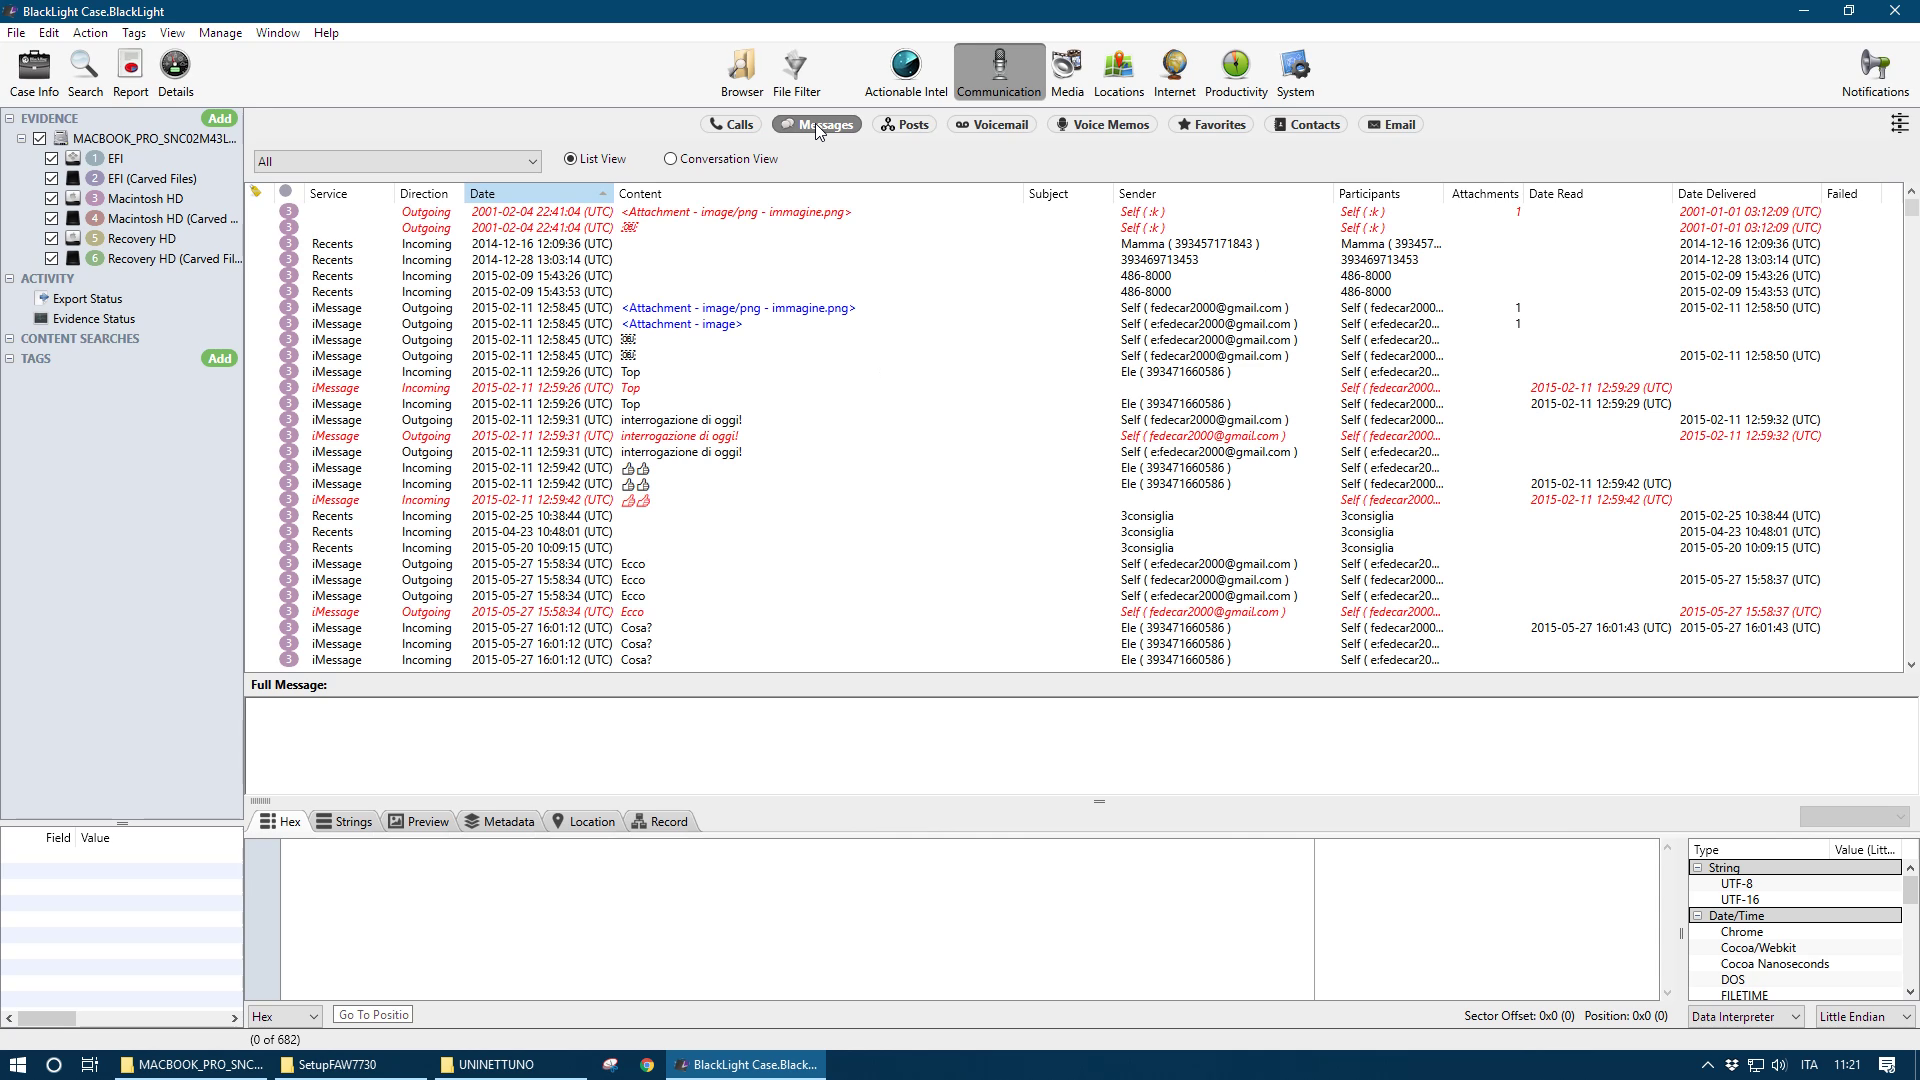
Task: Open the All filter dropdown
Action: [x=397, y=161]
